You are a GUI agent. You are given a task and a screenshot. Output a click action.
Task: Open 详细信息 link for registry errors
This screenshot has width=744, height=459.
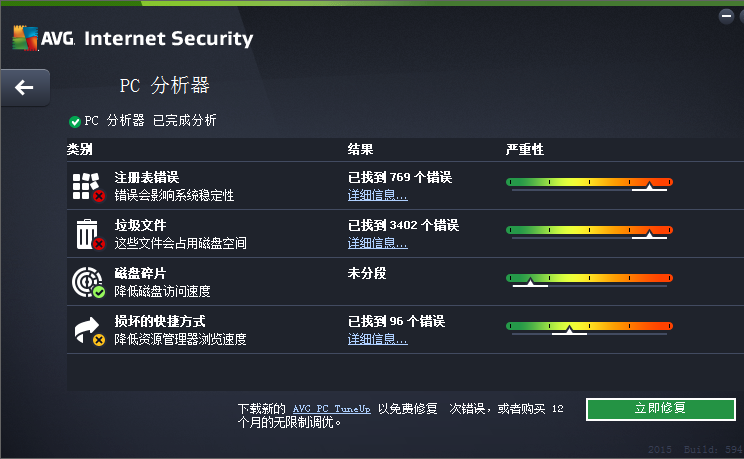pyautogui.click(x=377, y=195)
